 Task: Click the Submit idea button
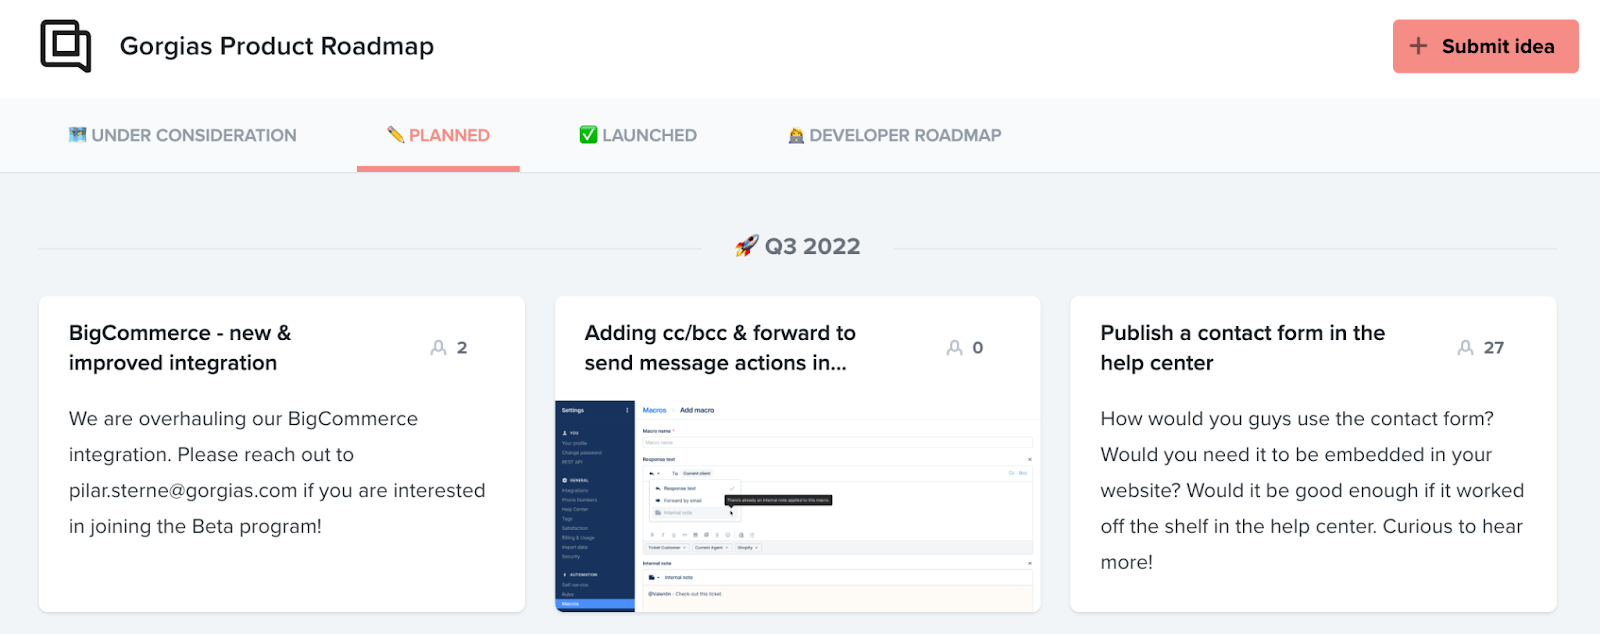click(1485, 46)
